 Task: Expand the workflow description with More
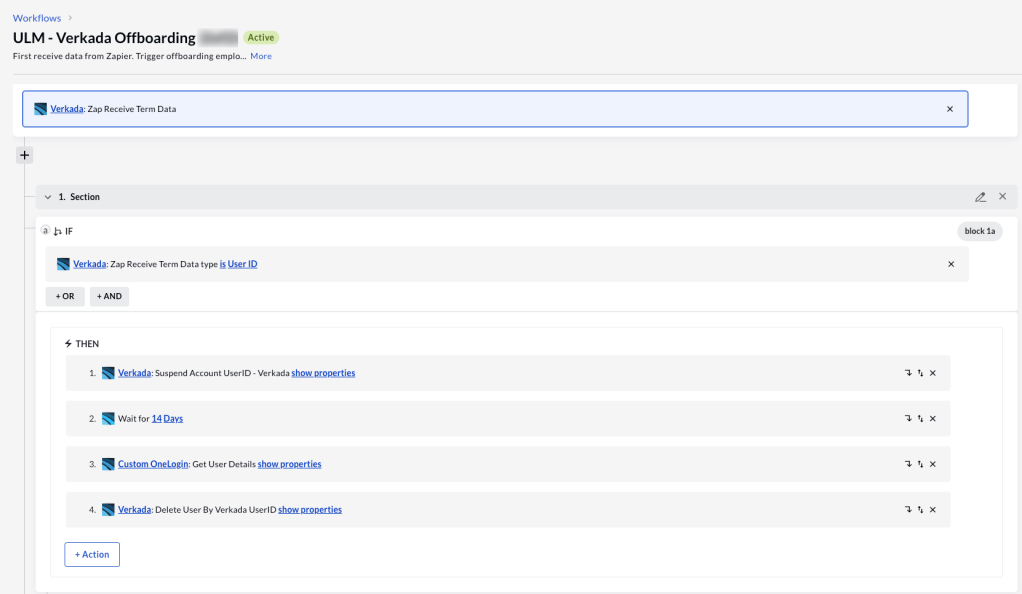point(261,56)
